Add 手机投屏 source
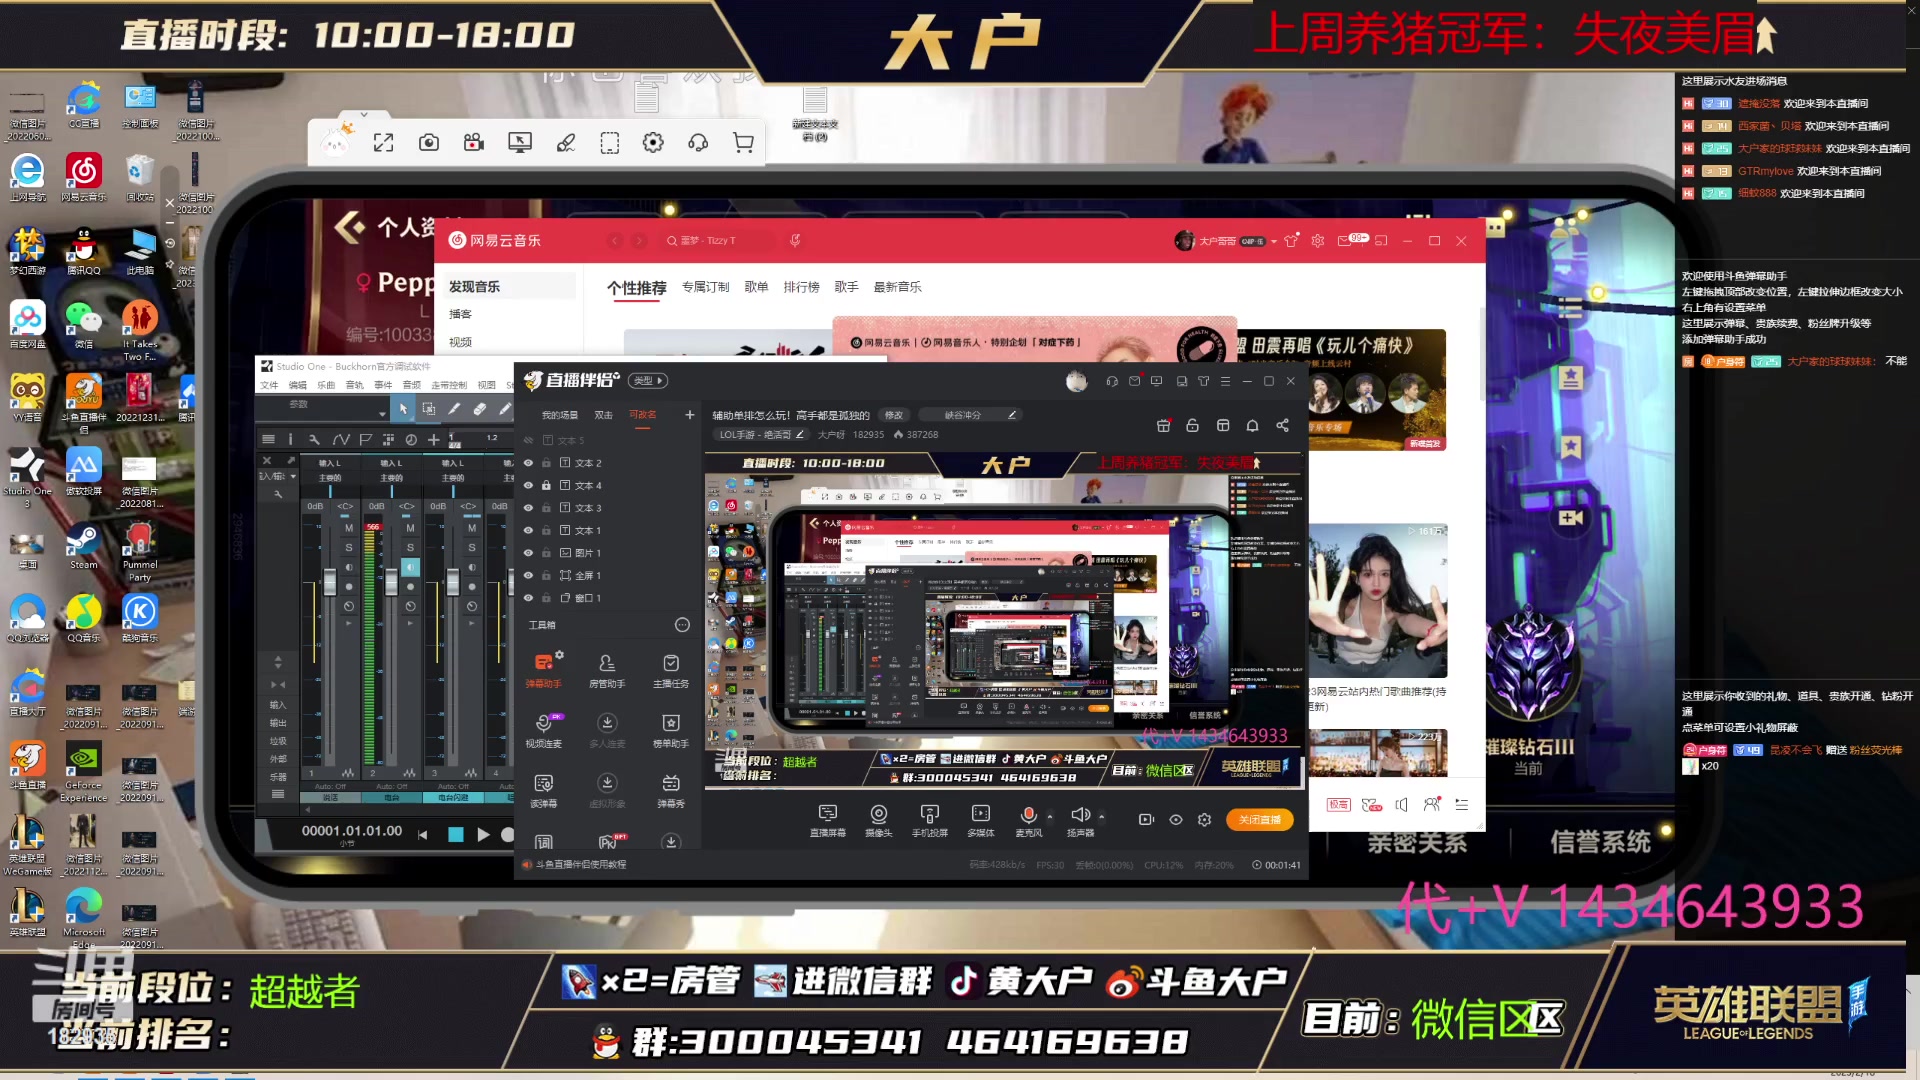Image resolution: width=1920 pixels, height=1080 pixels. pyautogui.click(x=929, y=819)
